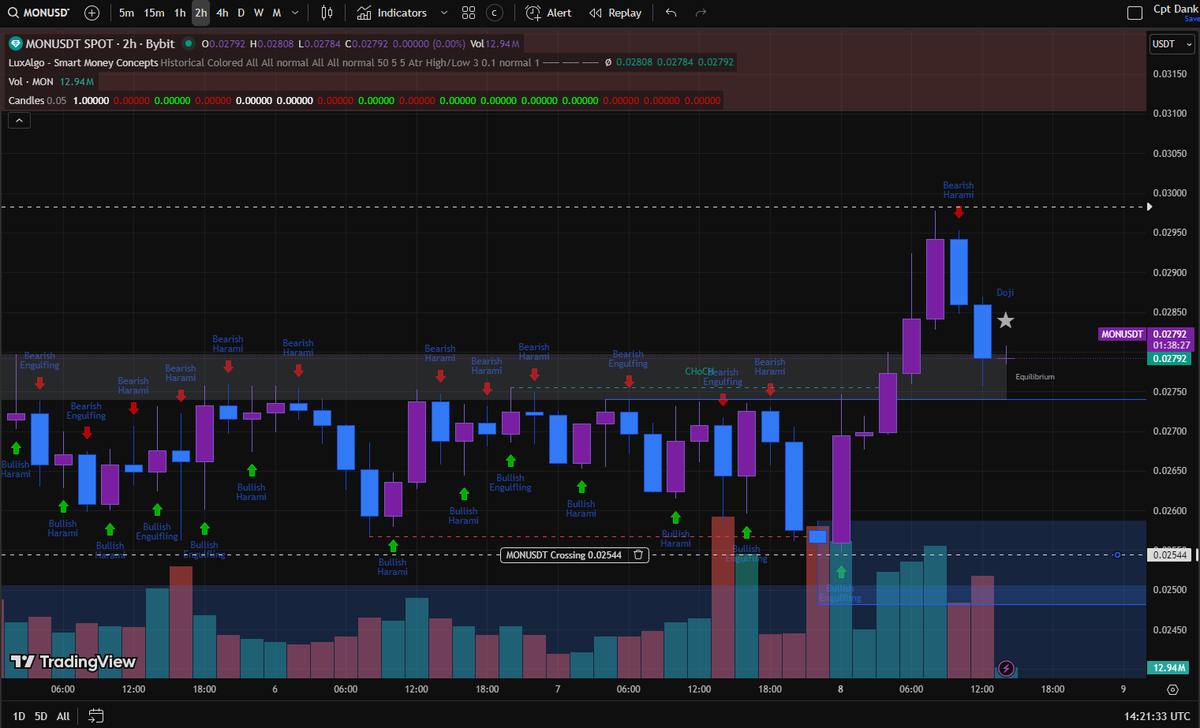Redo the last chart action

(x=701, y=13)
